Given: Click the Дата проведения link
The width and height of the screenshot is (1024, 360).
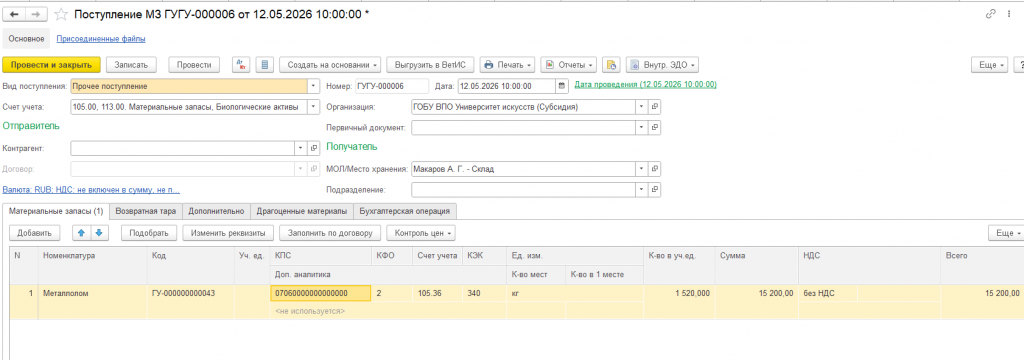Looking at the screenshot, I should pyautogui.click(x=645, y=85).
